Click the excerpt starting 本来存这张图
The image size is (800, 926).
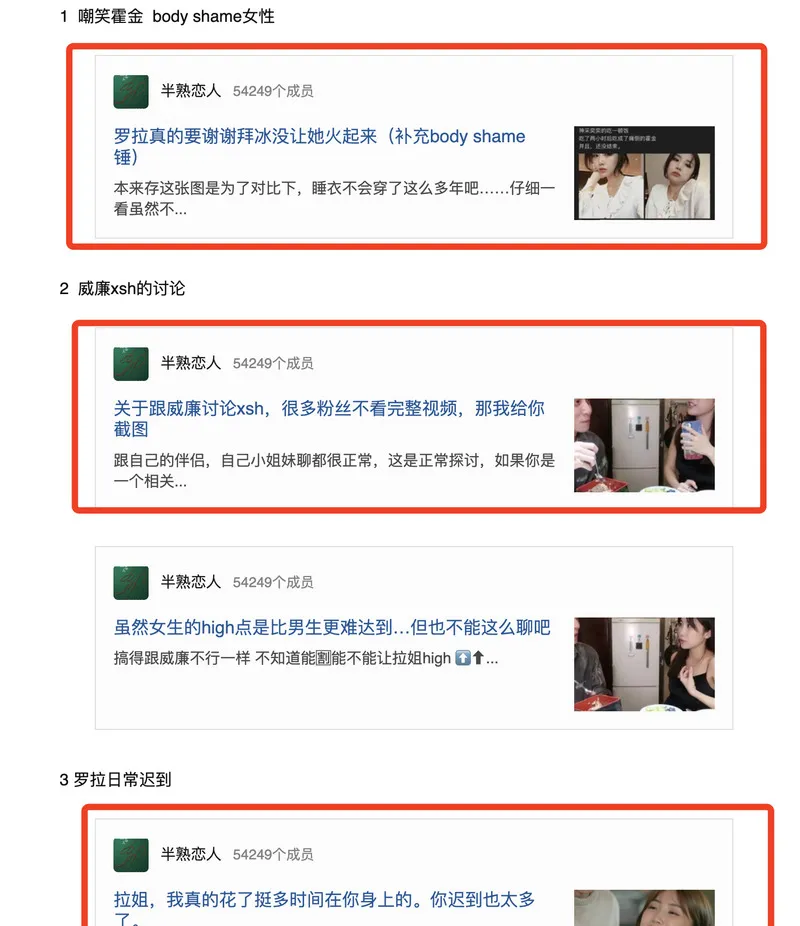334,198
